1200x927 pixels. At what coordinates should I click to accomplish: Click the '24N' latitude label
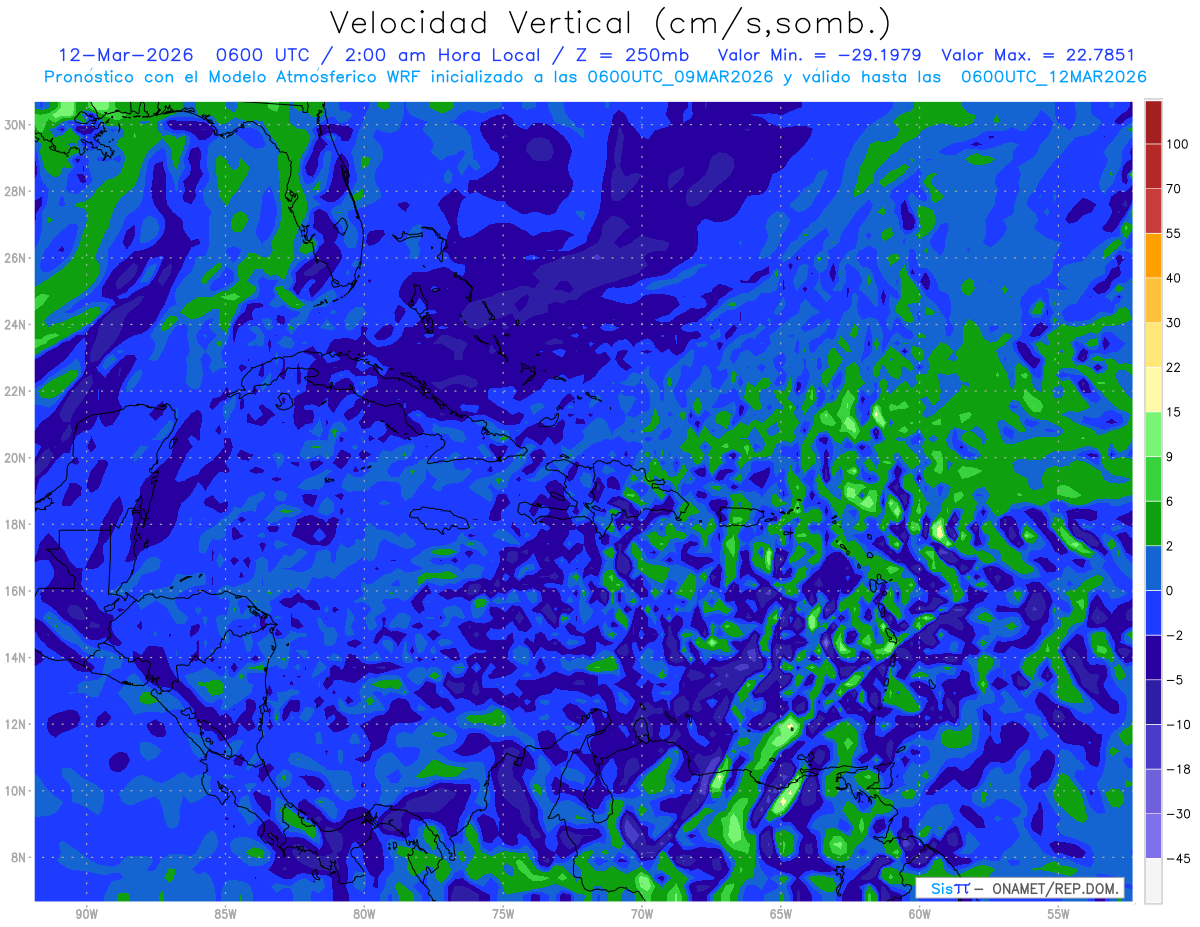point(17,325)
